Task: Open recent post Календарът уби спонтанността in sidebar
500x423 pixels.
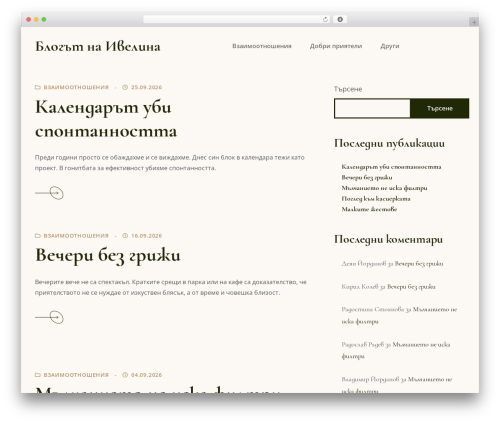Action: 391,167
